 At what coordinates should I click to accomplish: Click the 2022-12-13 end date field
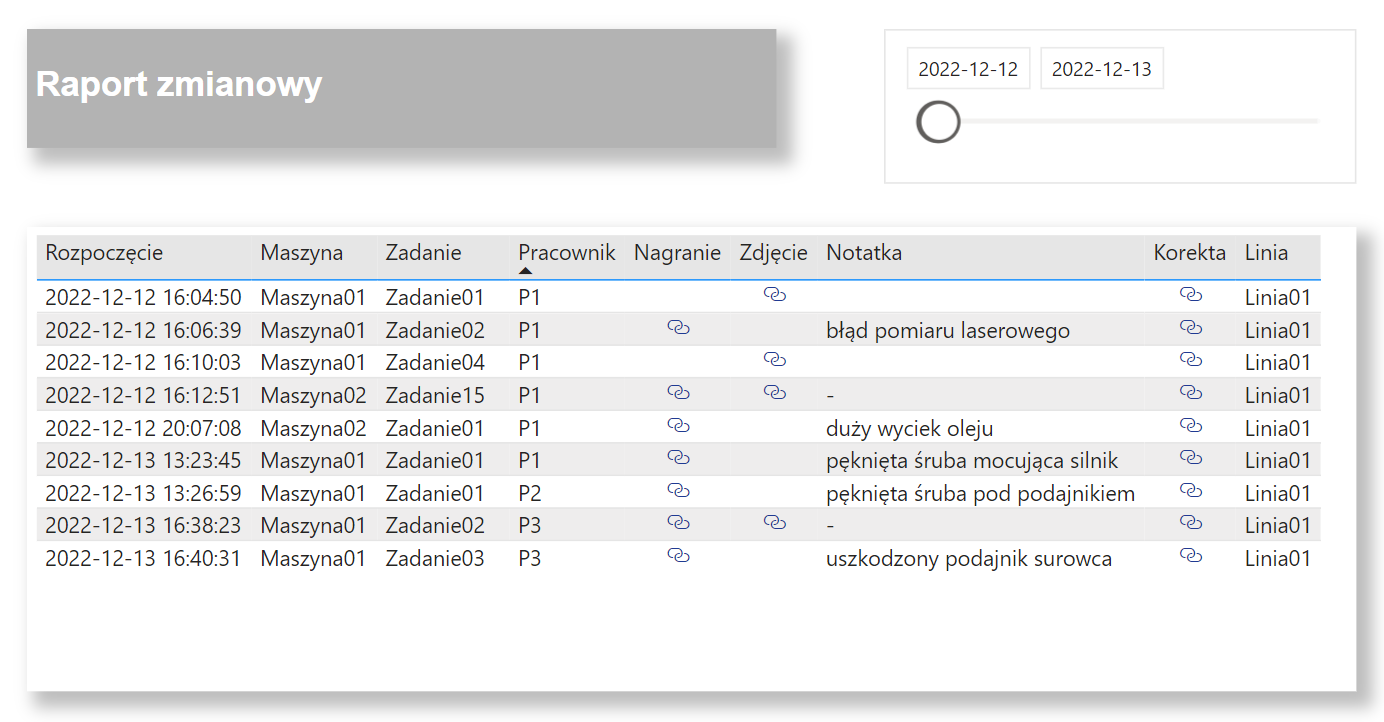click(x=1102, y=69)
